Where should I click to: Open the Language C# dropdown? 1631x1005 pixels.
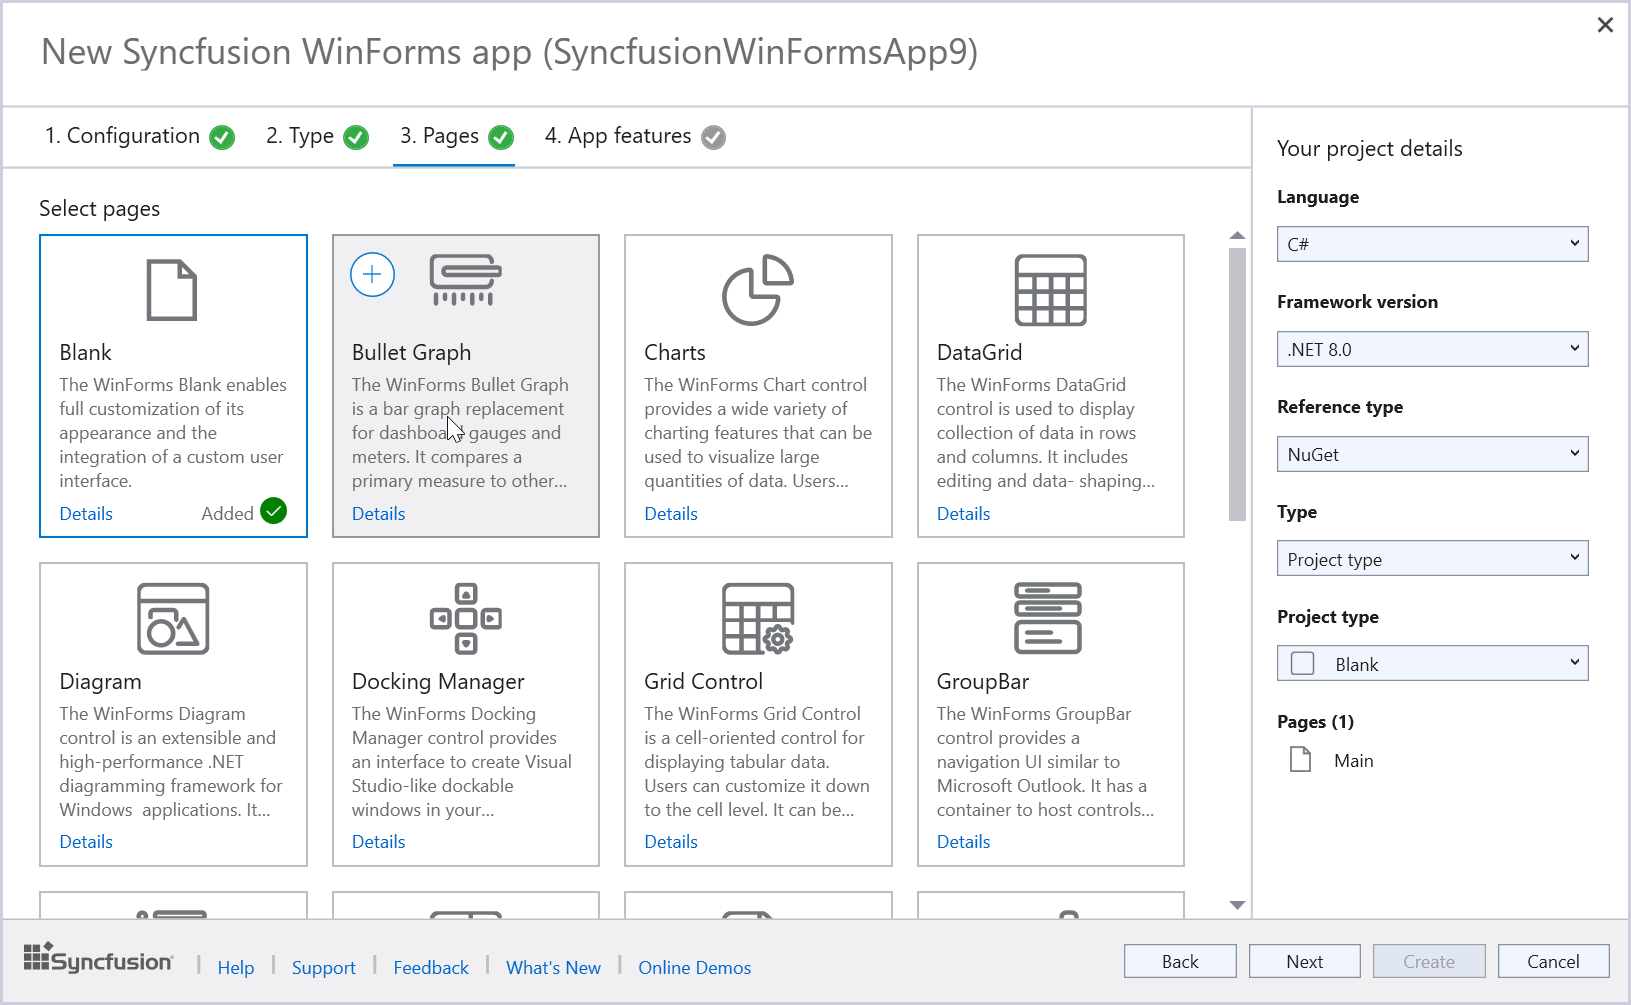click(x=1431, y=244)
